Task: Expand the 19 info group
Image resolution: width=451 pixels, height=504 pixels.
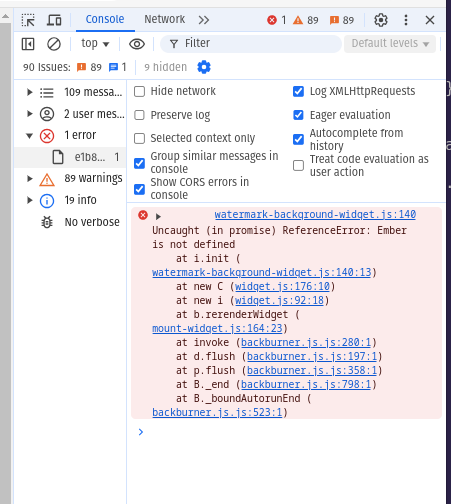Action: pos(29,200)
